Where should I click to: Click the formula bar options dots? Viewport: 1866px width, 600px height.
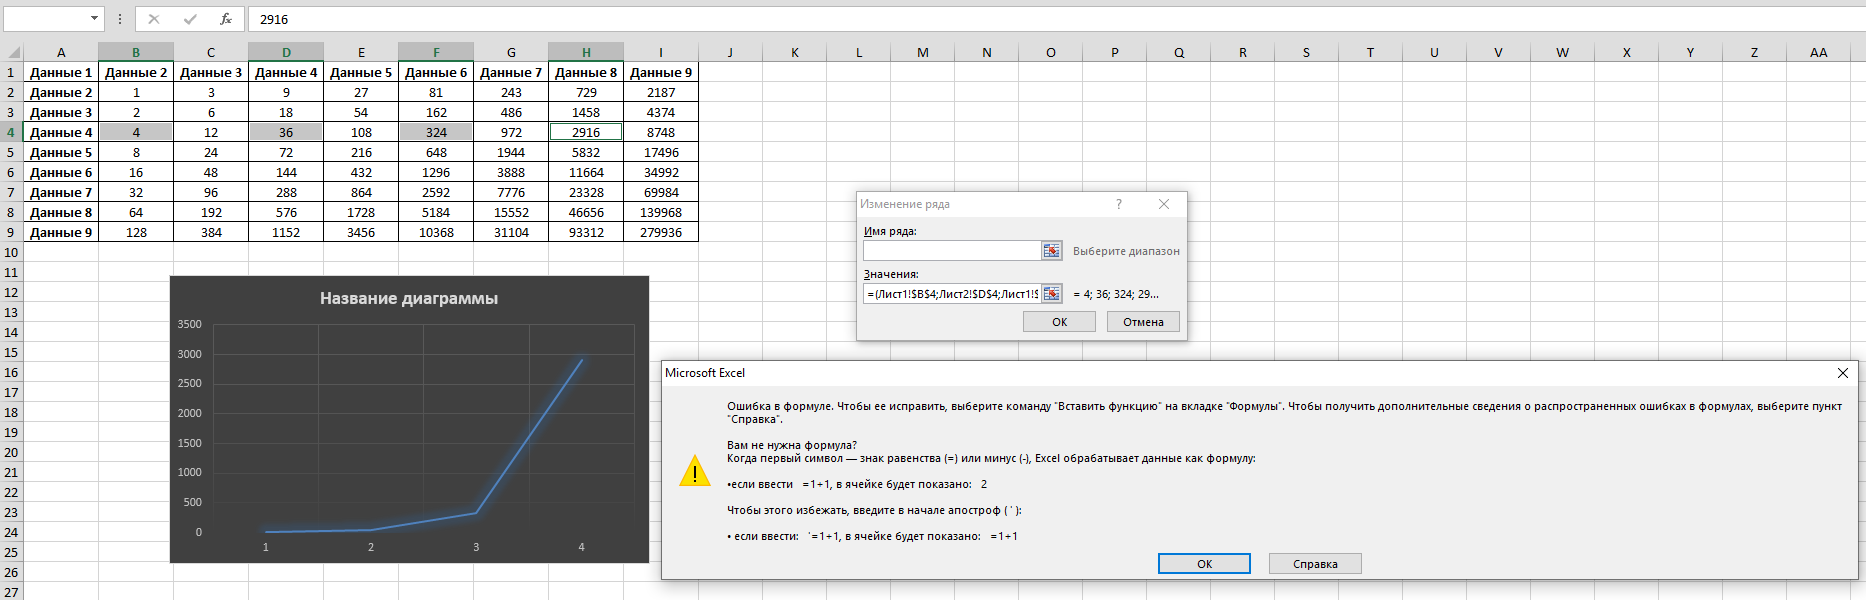pyautogui.click(x=120, y=19)
